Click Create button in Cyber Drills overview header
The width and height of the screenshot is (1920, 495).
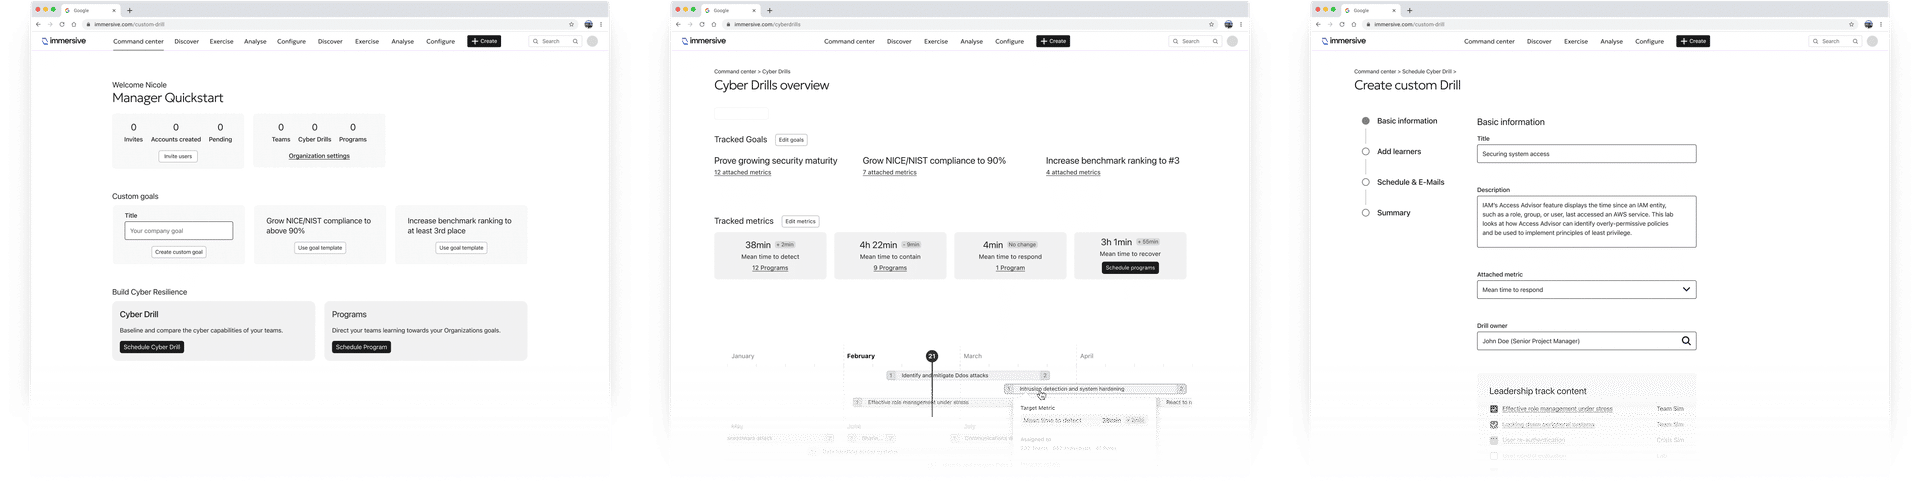(1053, 41)
